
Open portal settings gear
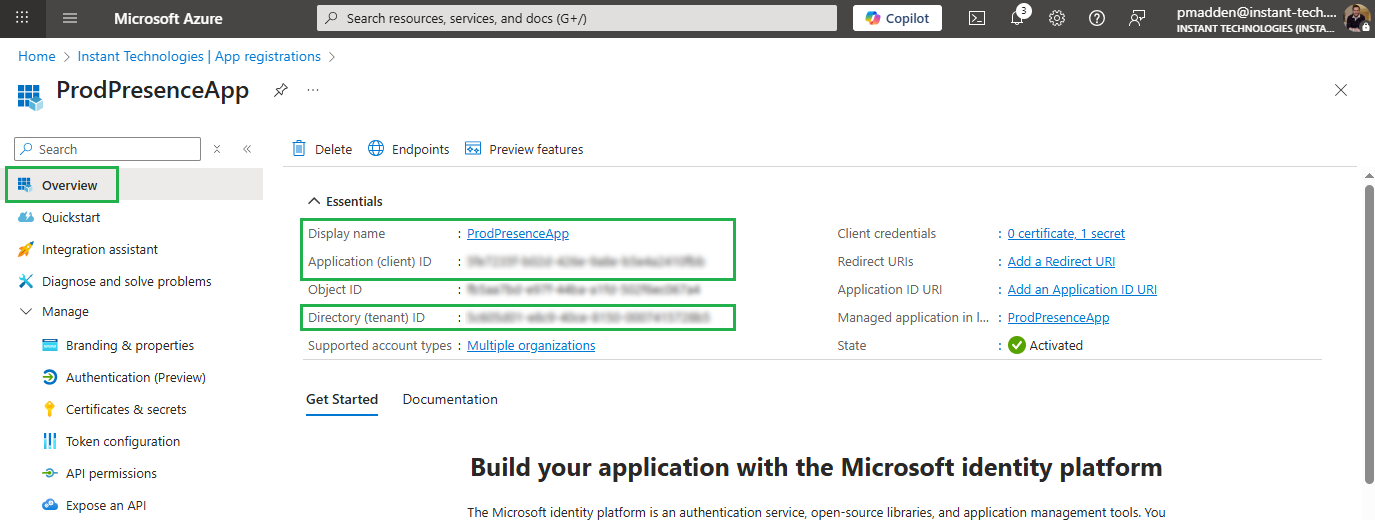click(x=1057, y=18)
